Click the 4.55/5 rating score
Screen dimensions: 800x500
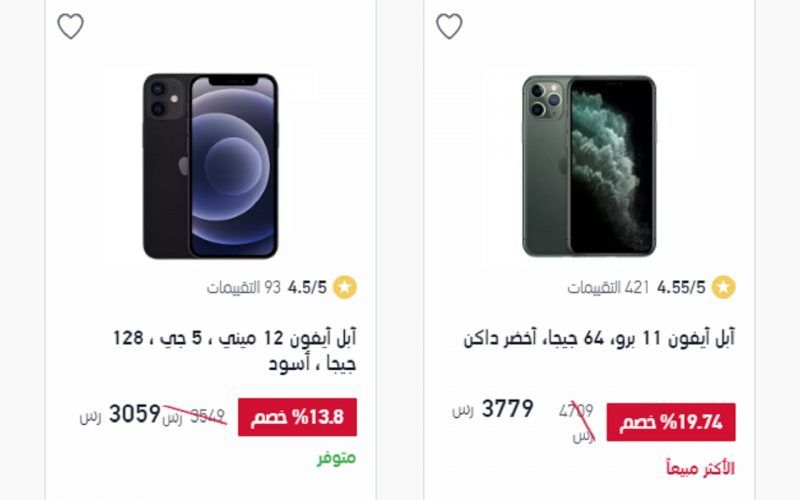point(681,288)
